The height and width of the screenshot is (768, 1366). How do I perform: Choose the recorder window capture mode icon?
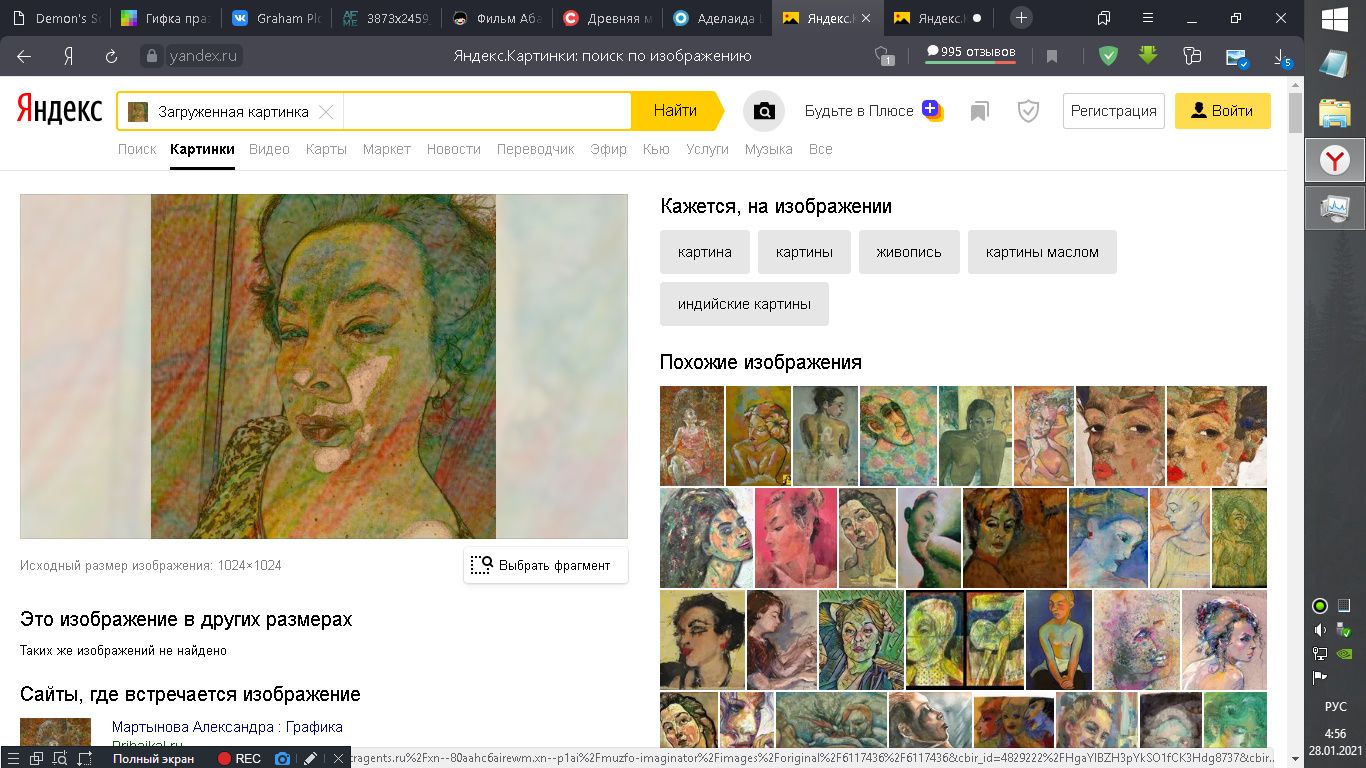coord(36,759)
